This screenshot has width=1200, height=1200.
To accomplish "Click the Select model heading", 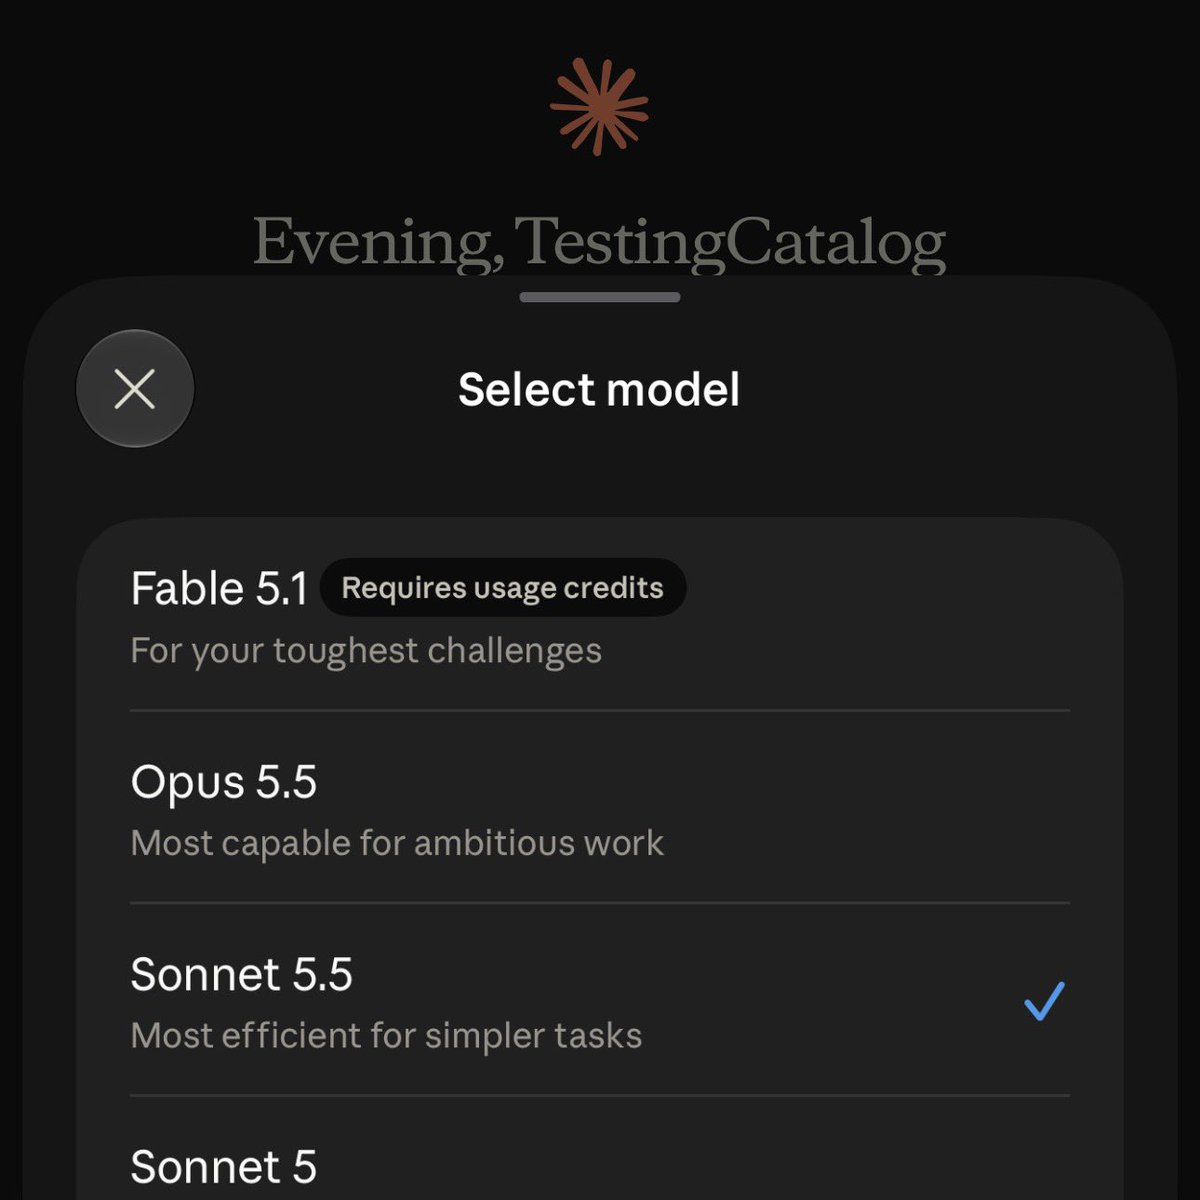I will coord(599,389).
